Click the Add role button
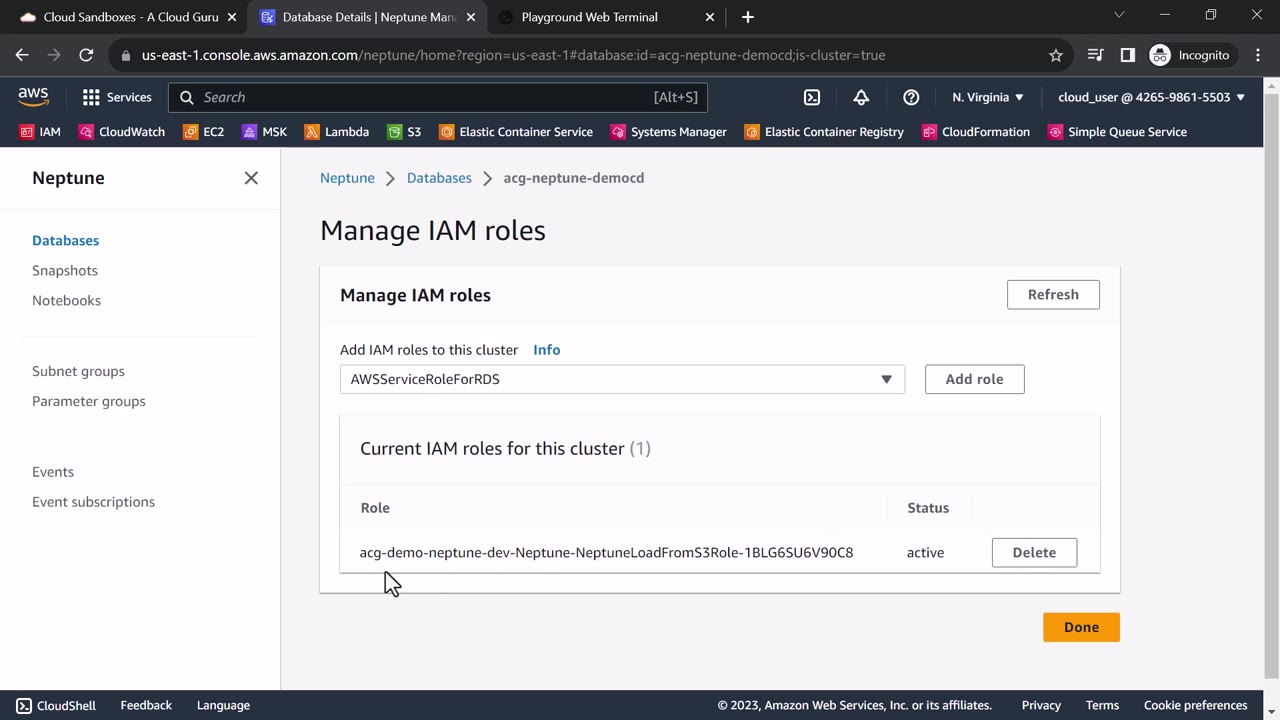1280x720 pixels. 974,379
